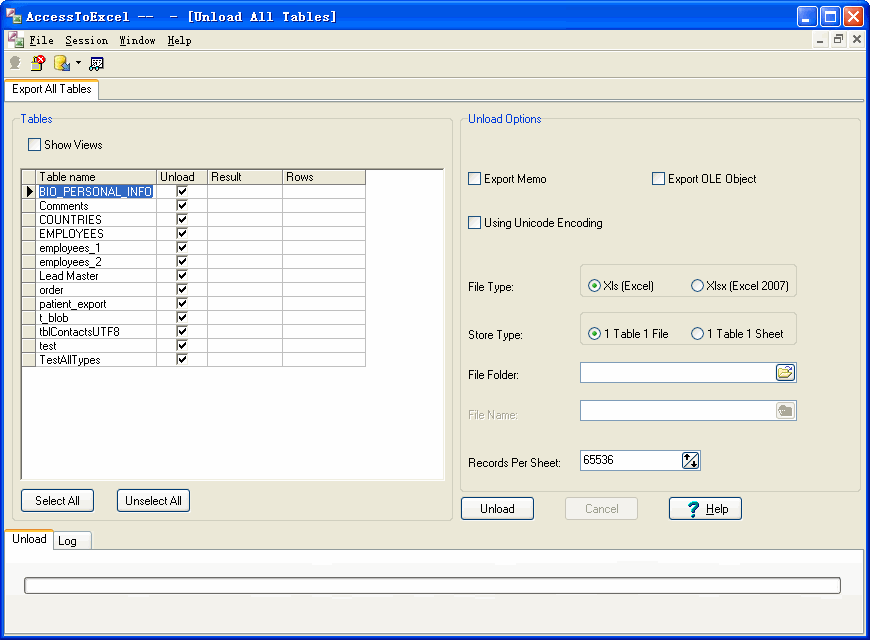Uncheck Unload for order row

[181, 290]
